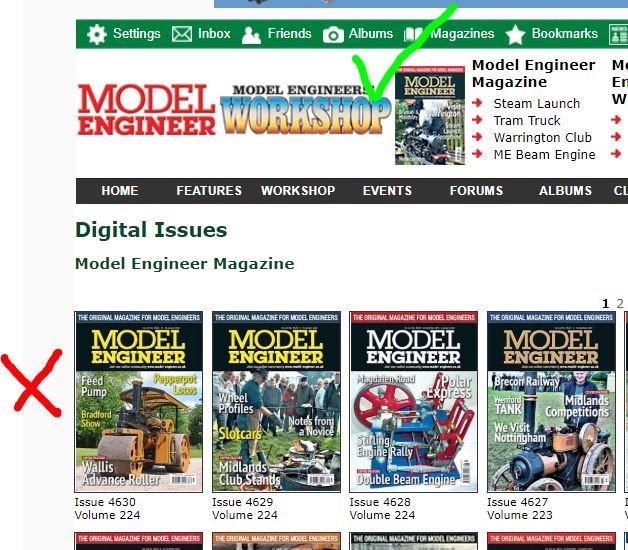Viewport: 628px width, 550px height.
Task: Click the Inbox envelope icon
Action: point(182,34)
